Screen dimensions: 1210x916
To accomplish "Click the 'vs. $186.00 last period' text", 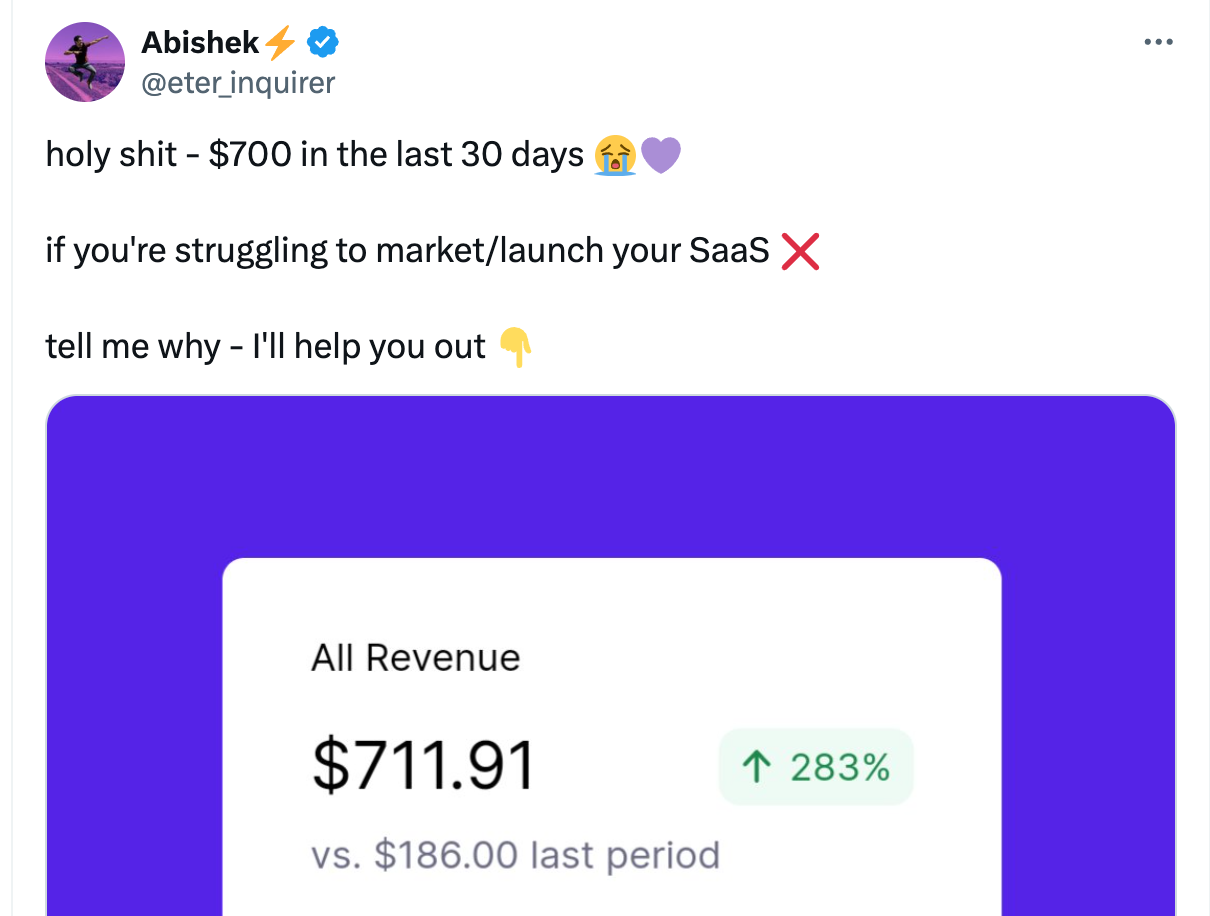I will click(515, 856).
